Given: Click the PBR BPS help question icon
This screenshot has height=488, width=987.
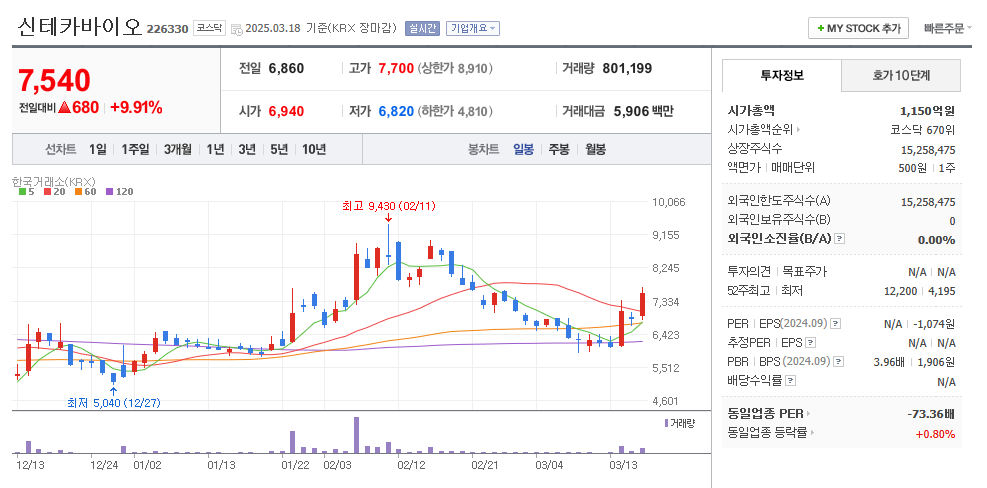Looking at the screenshot, I should (836, 361).
